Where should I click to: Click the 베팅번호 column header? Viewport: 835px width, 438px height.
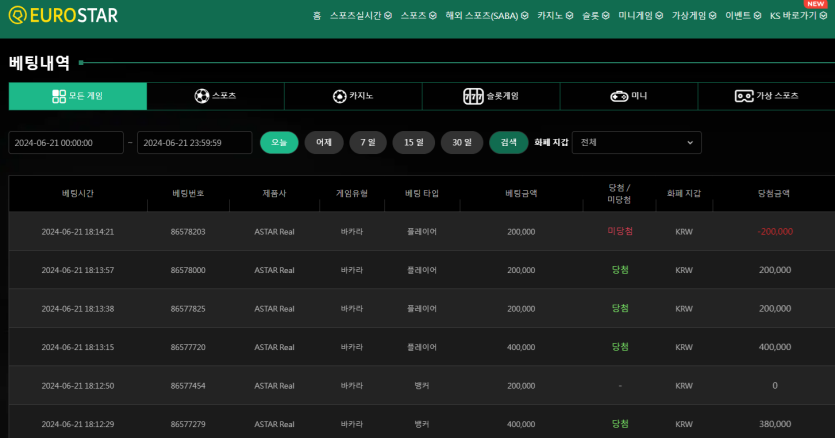(188, 193)
